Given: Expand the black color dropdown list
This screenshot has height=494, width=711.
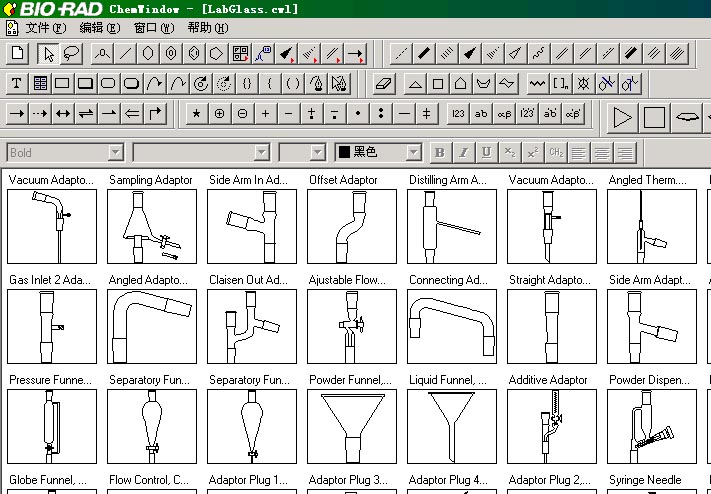Looking at the screenshot, I should [x=413, y=152].
